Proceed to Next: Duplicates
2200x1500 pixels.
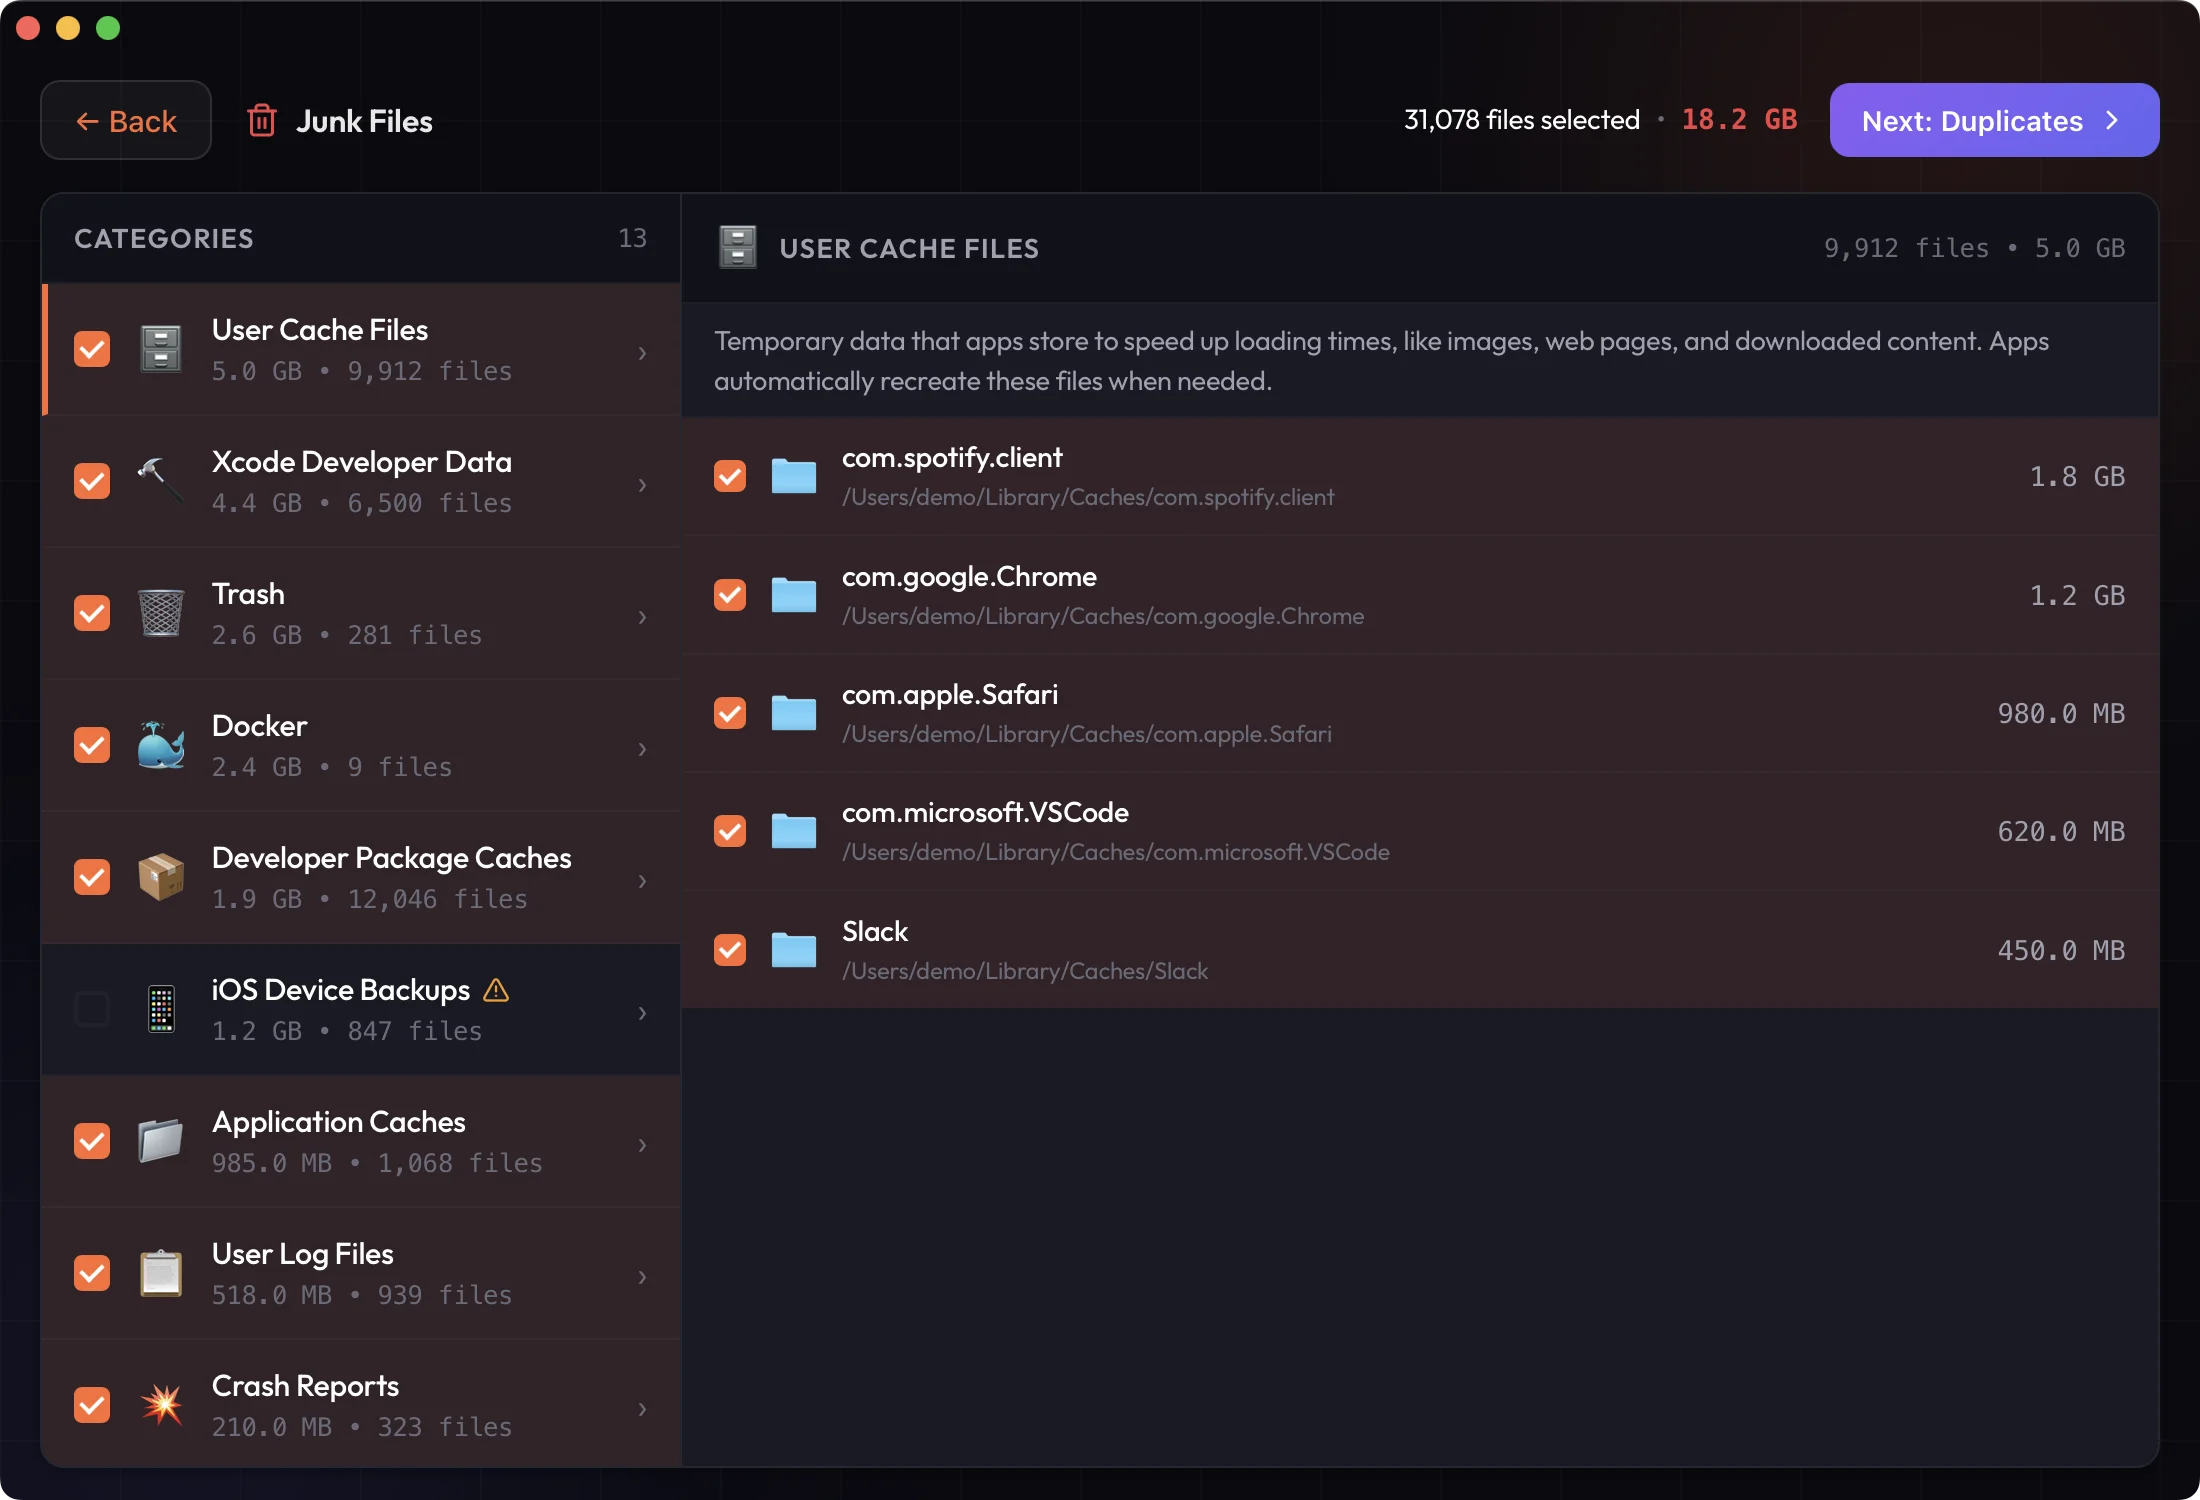[1993, 121]
